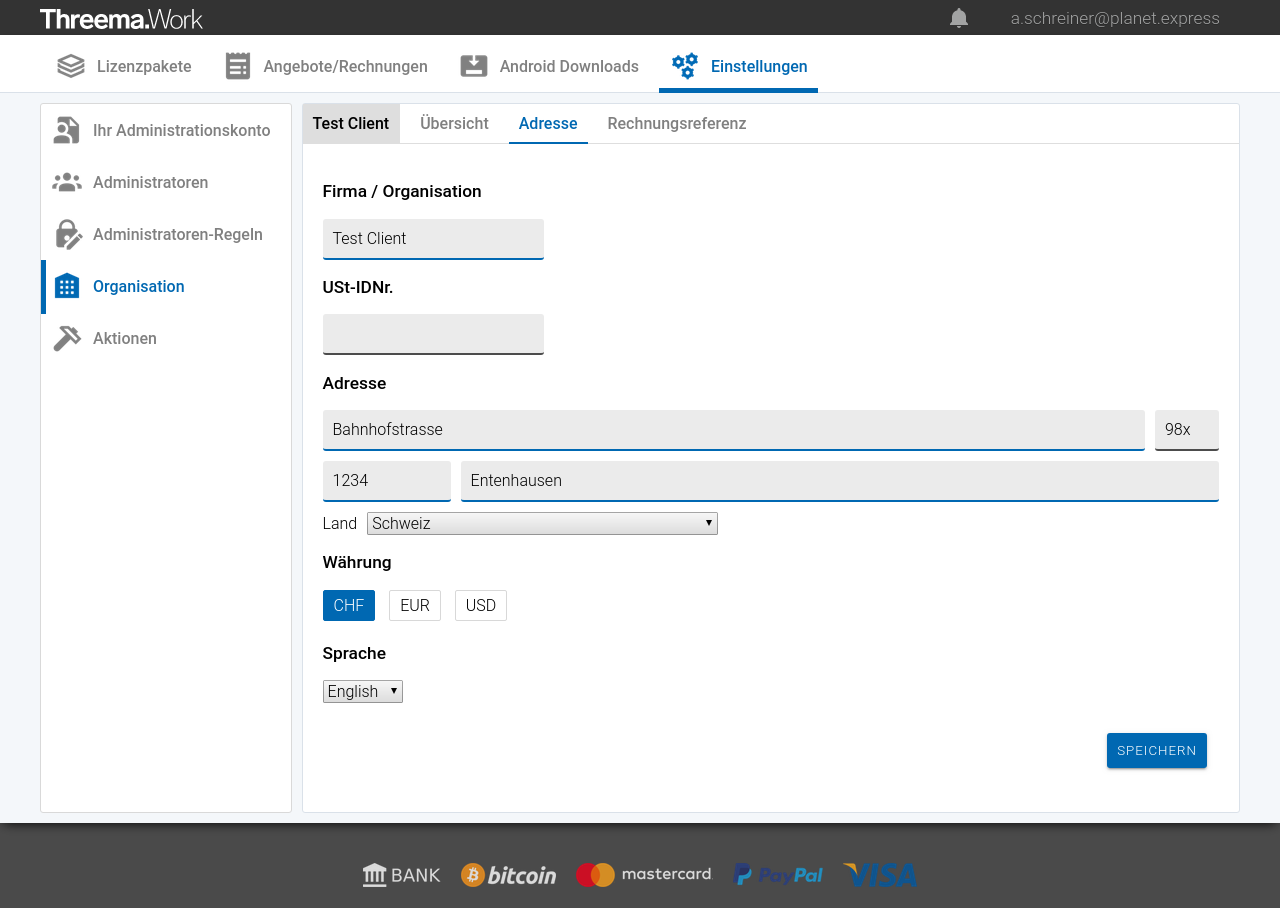Select the Test Client tab

point(351,123)
